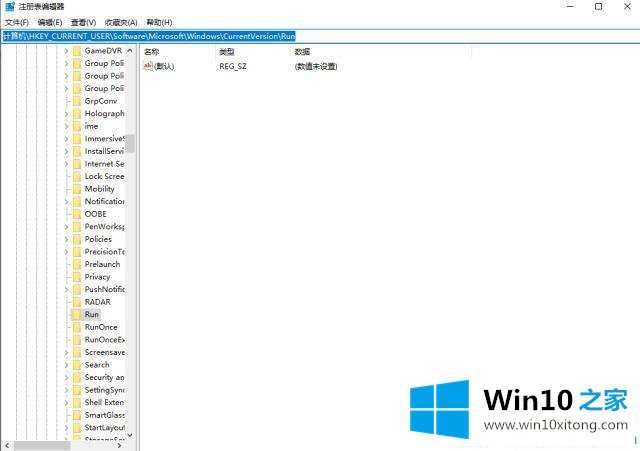Click the tree horizontal scroll left arrow
Image resolution: width=640 pixels, height=451 pixels.
click(x=7, y=446)
